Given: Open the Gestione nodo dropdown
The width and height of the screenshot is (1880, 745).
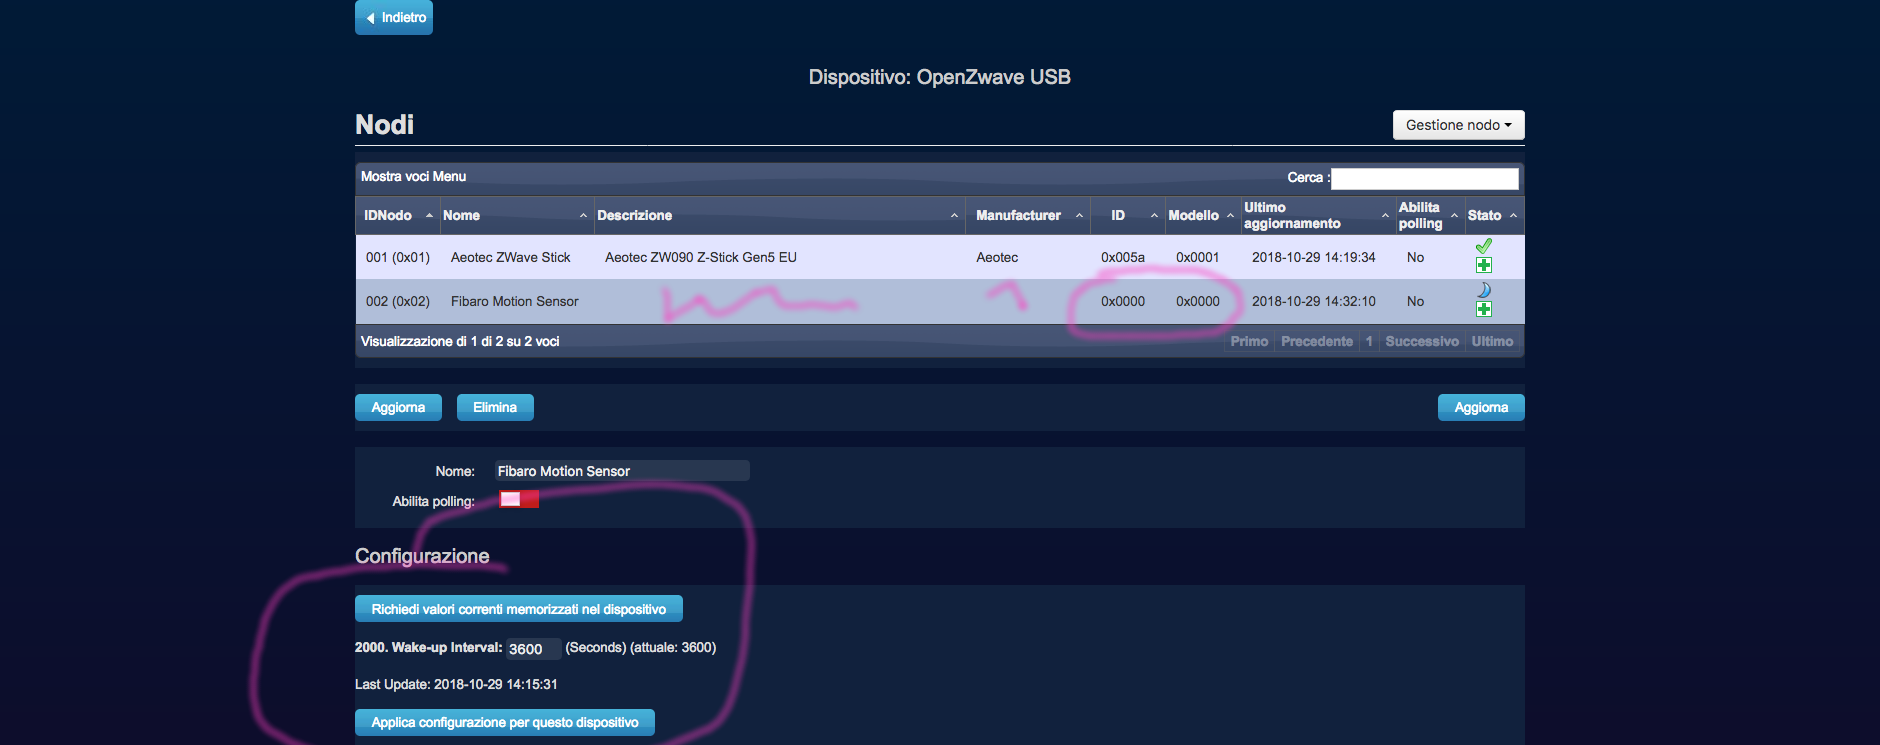Looking at the screenshot, I should pyautogui.click(x=1457, y=125).
